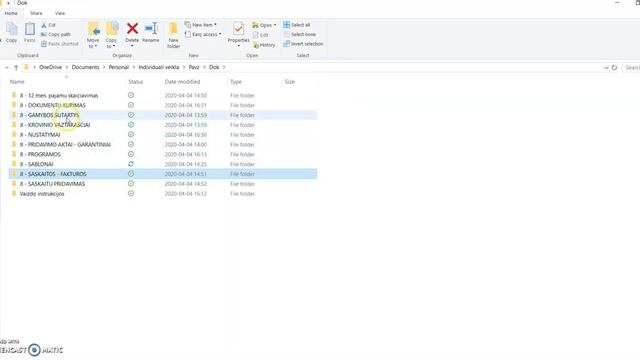This screenshot has height=360, width=640.
Task: Sort by the Status column header
Action: (136, 82)
